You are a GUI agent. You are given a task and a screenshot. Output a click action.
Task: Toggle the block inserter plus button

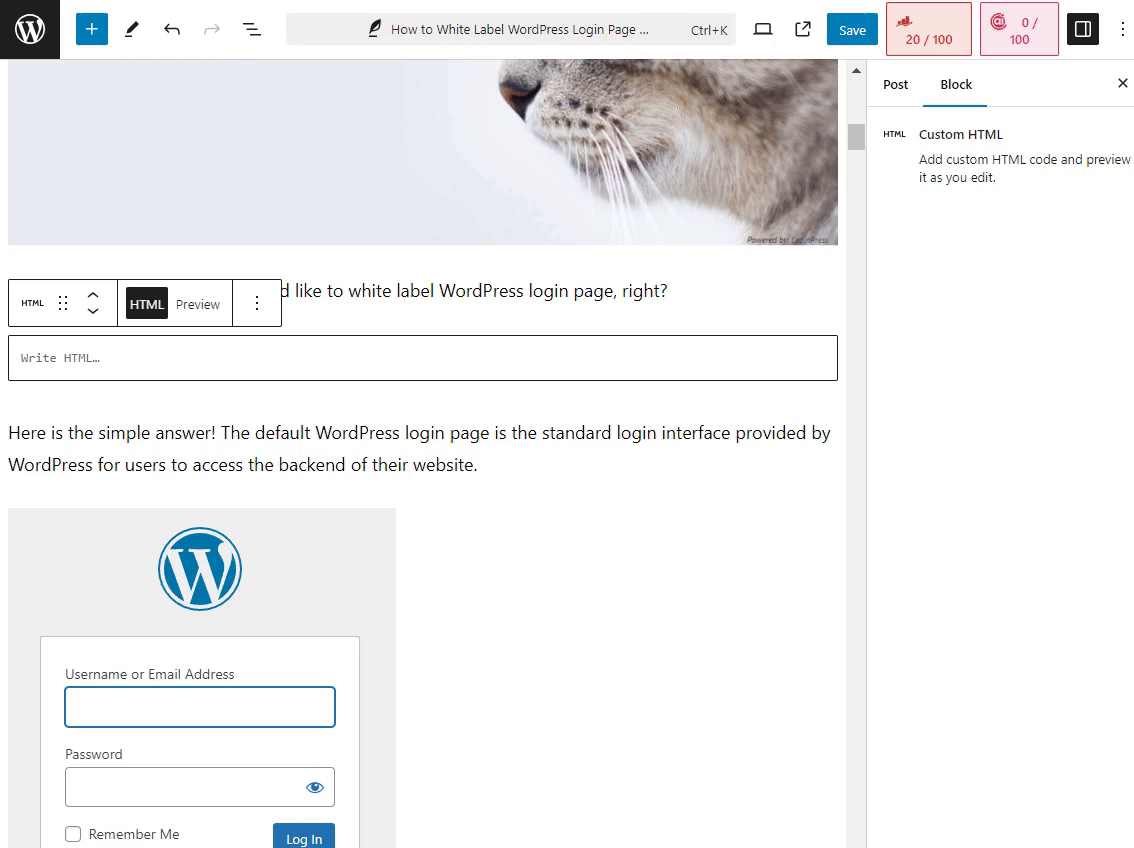click(92, 29)
